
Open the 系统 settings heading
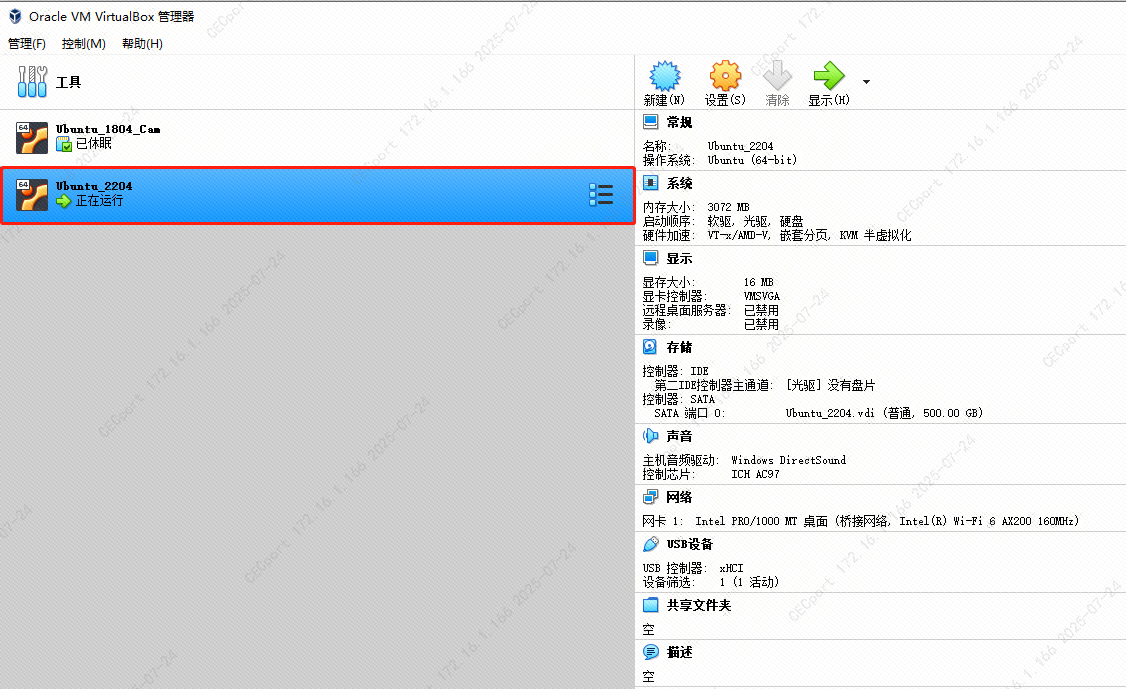tap(679, 183)
